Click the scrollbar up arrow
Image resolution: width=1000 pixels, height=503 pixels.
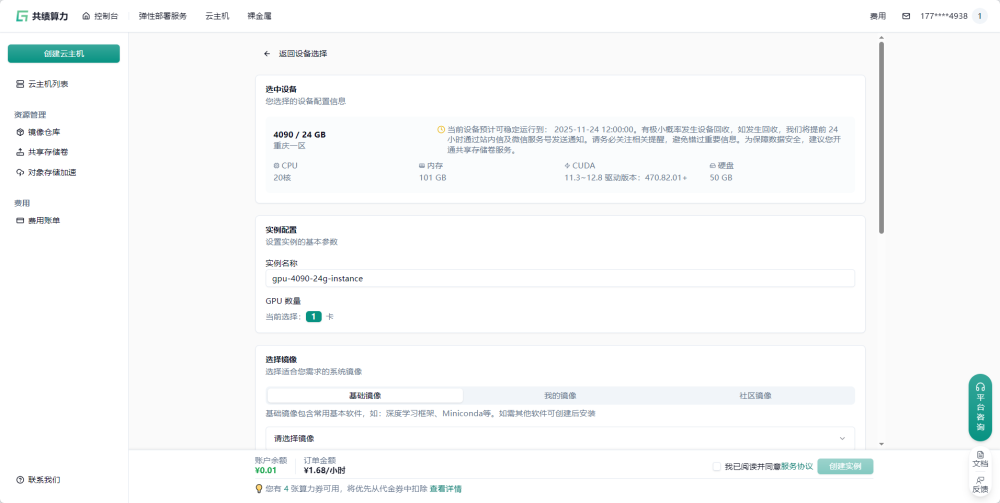[x=881, y=38]
